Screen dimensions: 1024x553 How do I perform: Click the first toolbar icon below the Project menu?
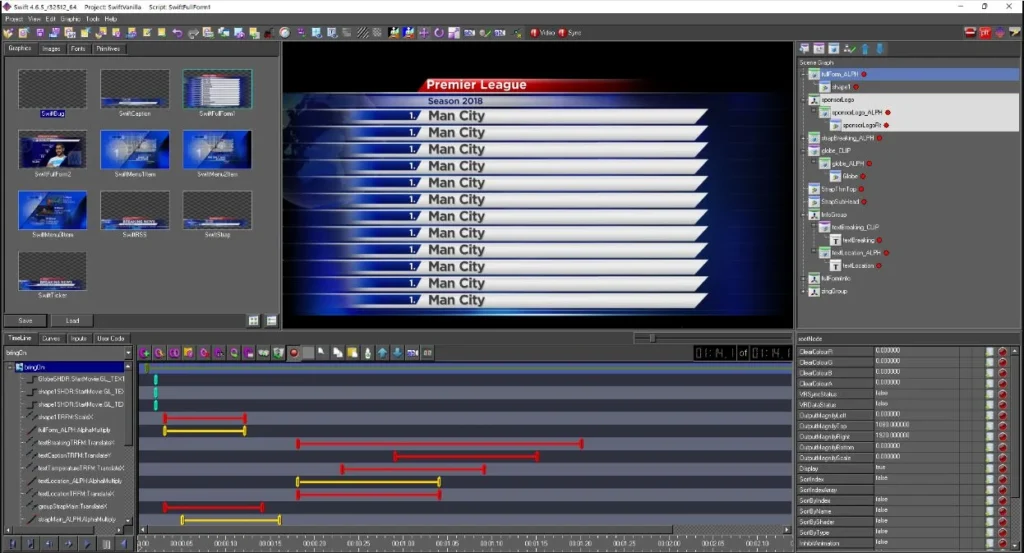[x=8, y=33]
